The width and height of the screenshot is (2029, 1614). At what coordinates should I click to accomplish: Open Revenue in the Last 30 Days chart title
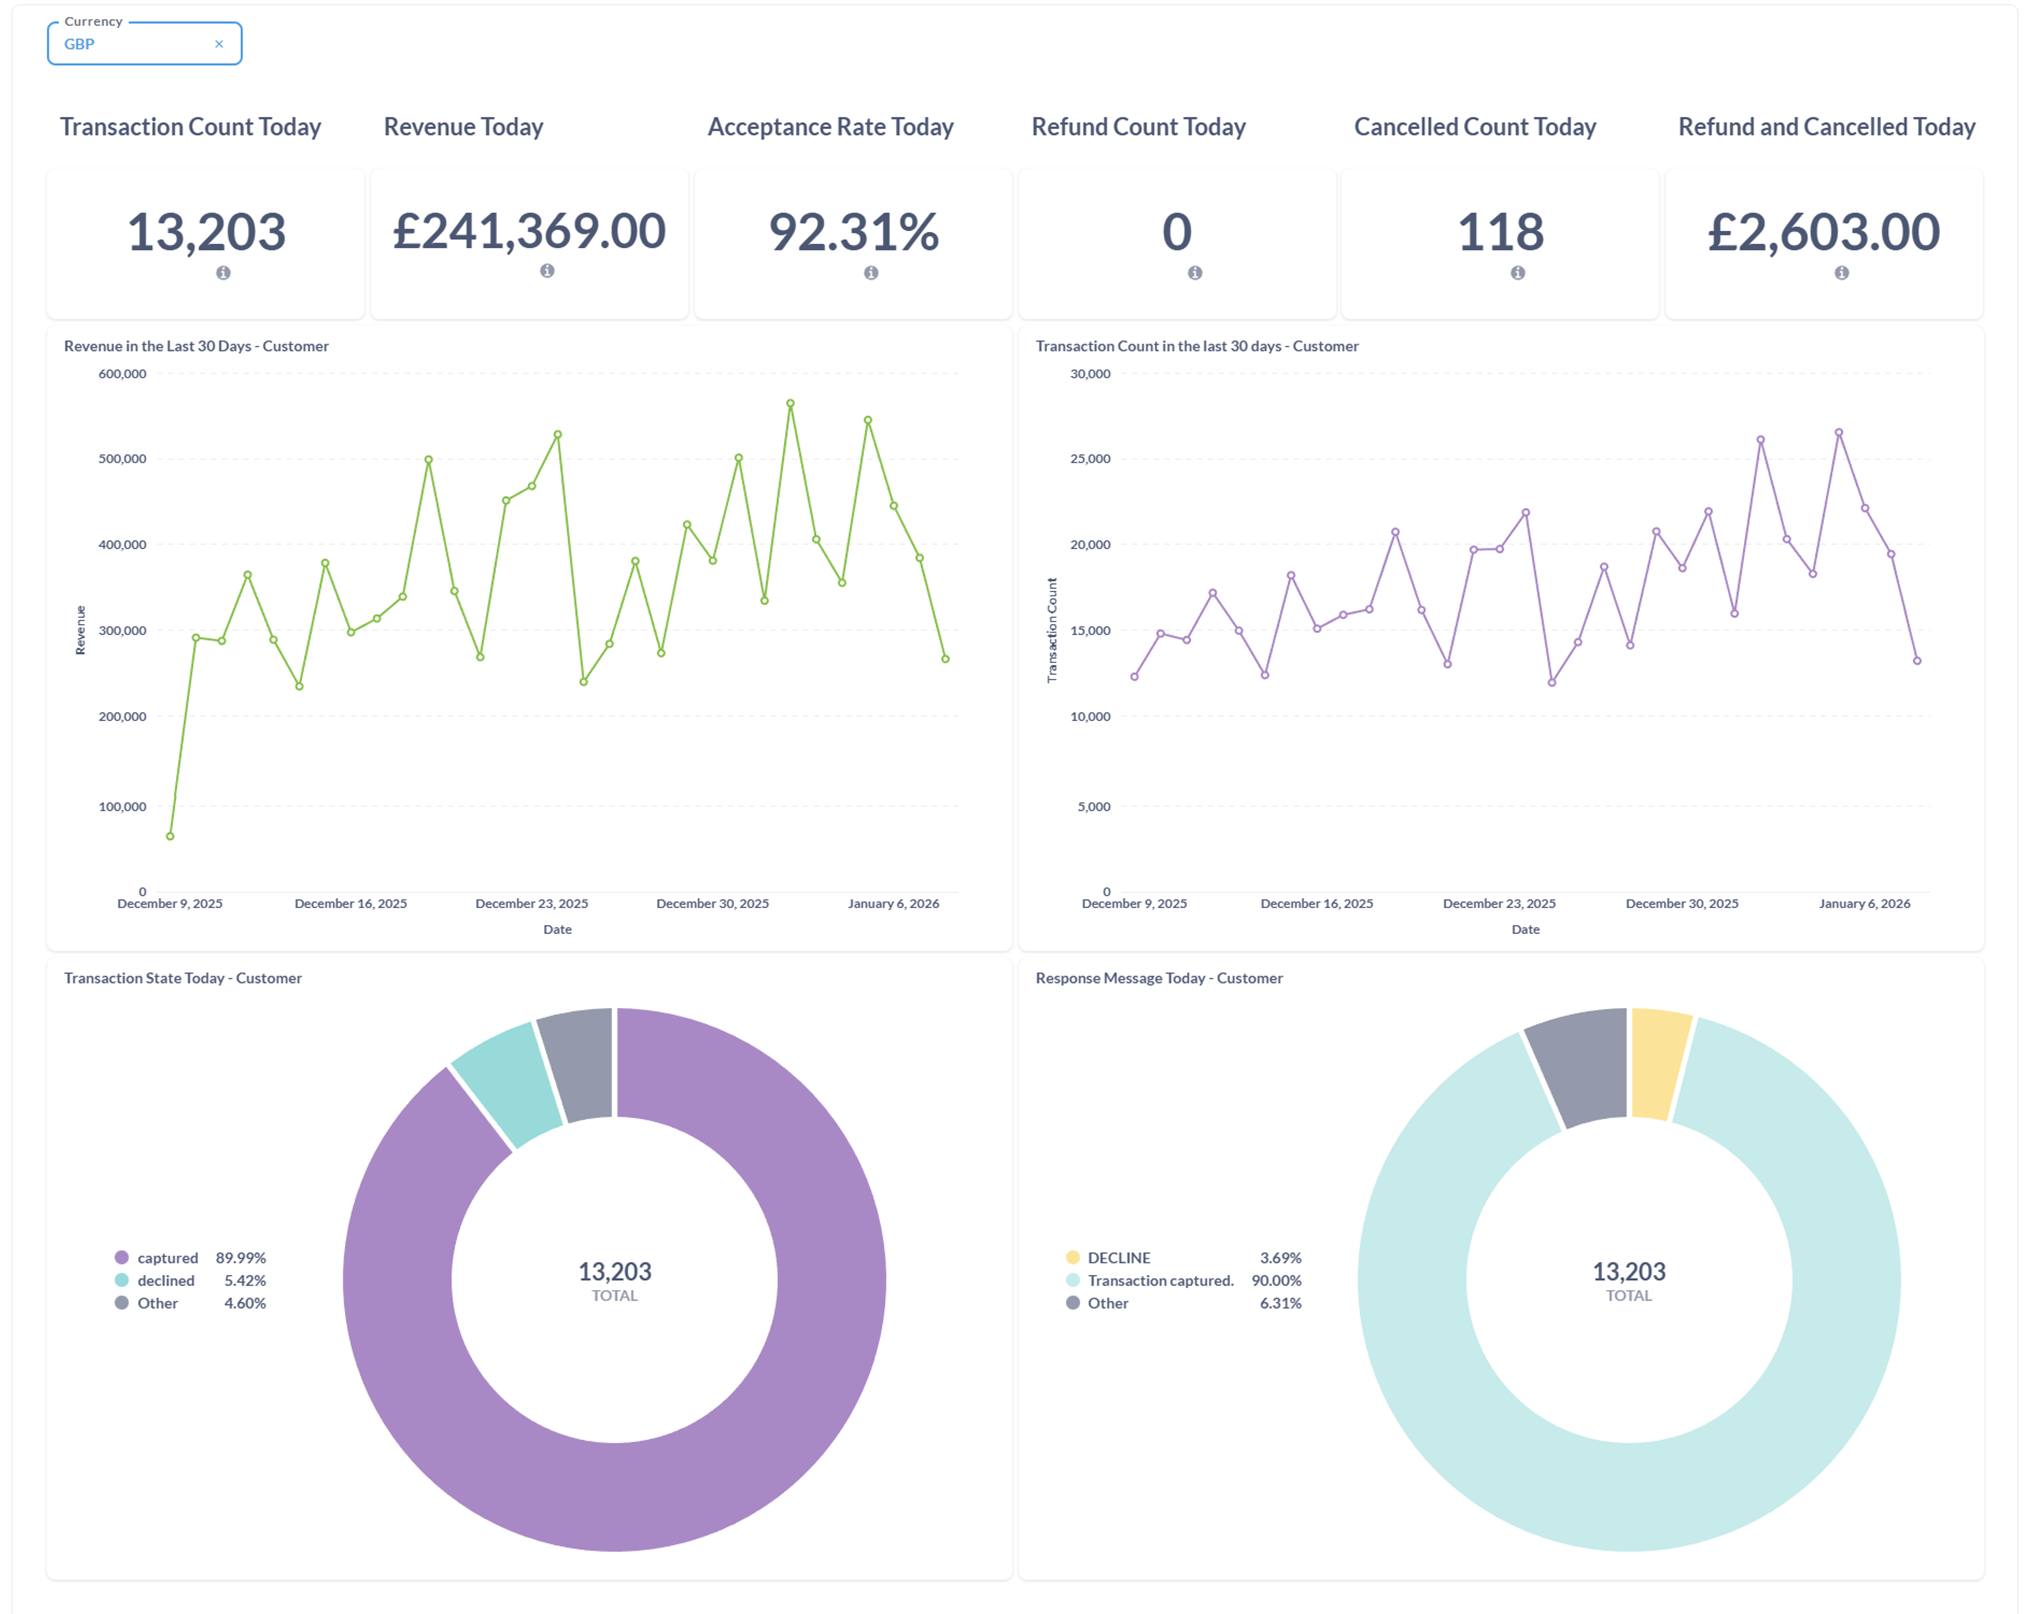pos(196,346)
